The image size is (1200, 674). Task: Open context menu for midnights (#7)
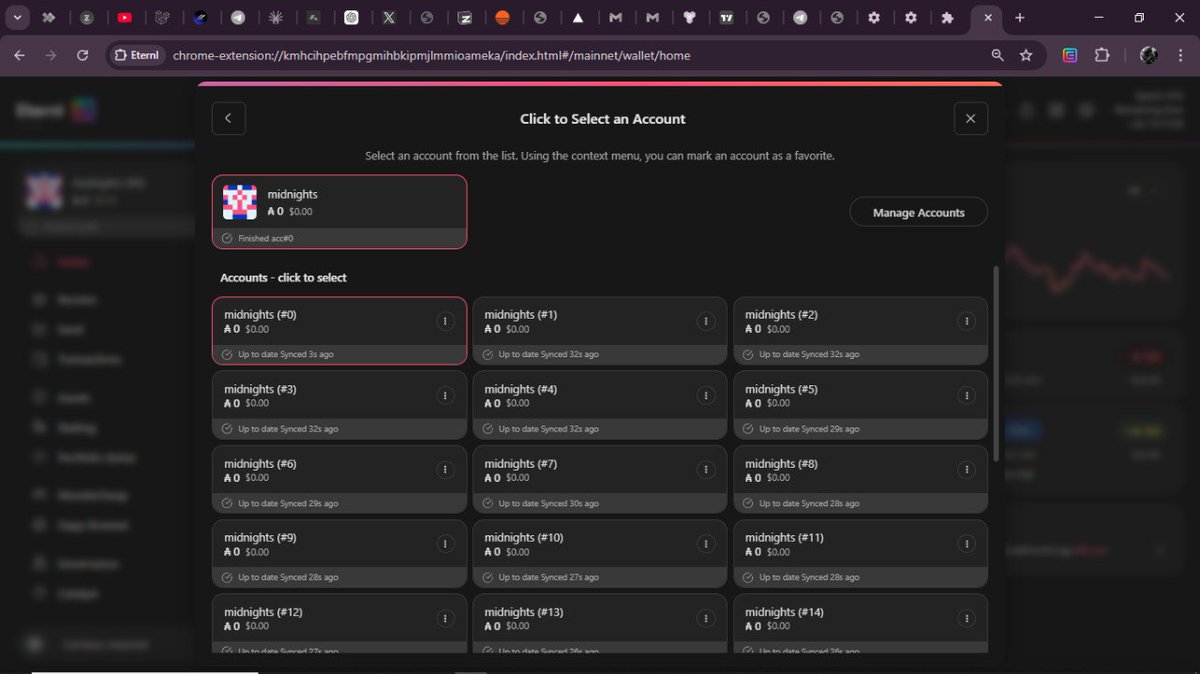click(706, 470)
